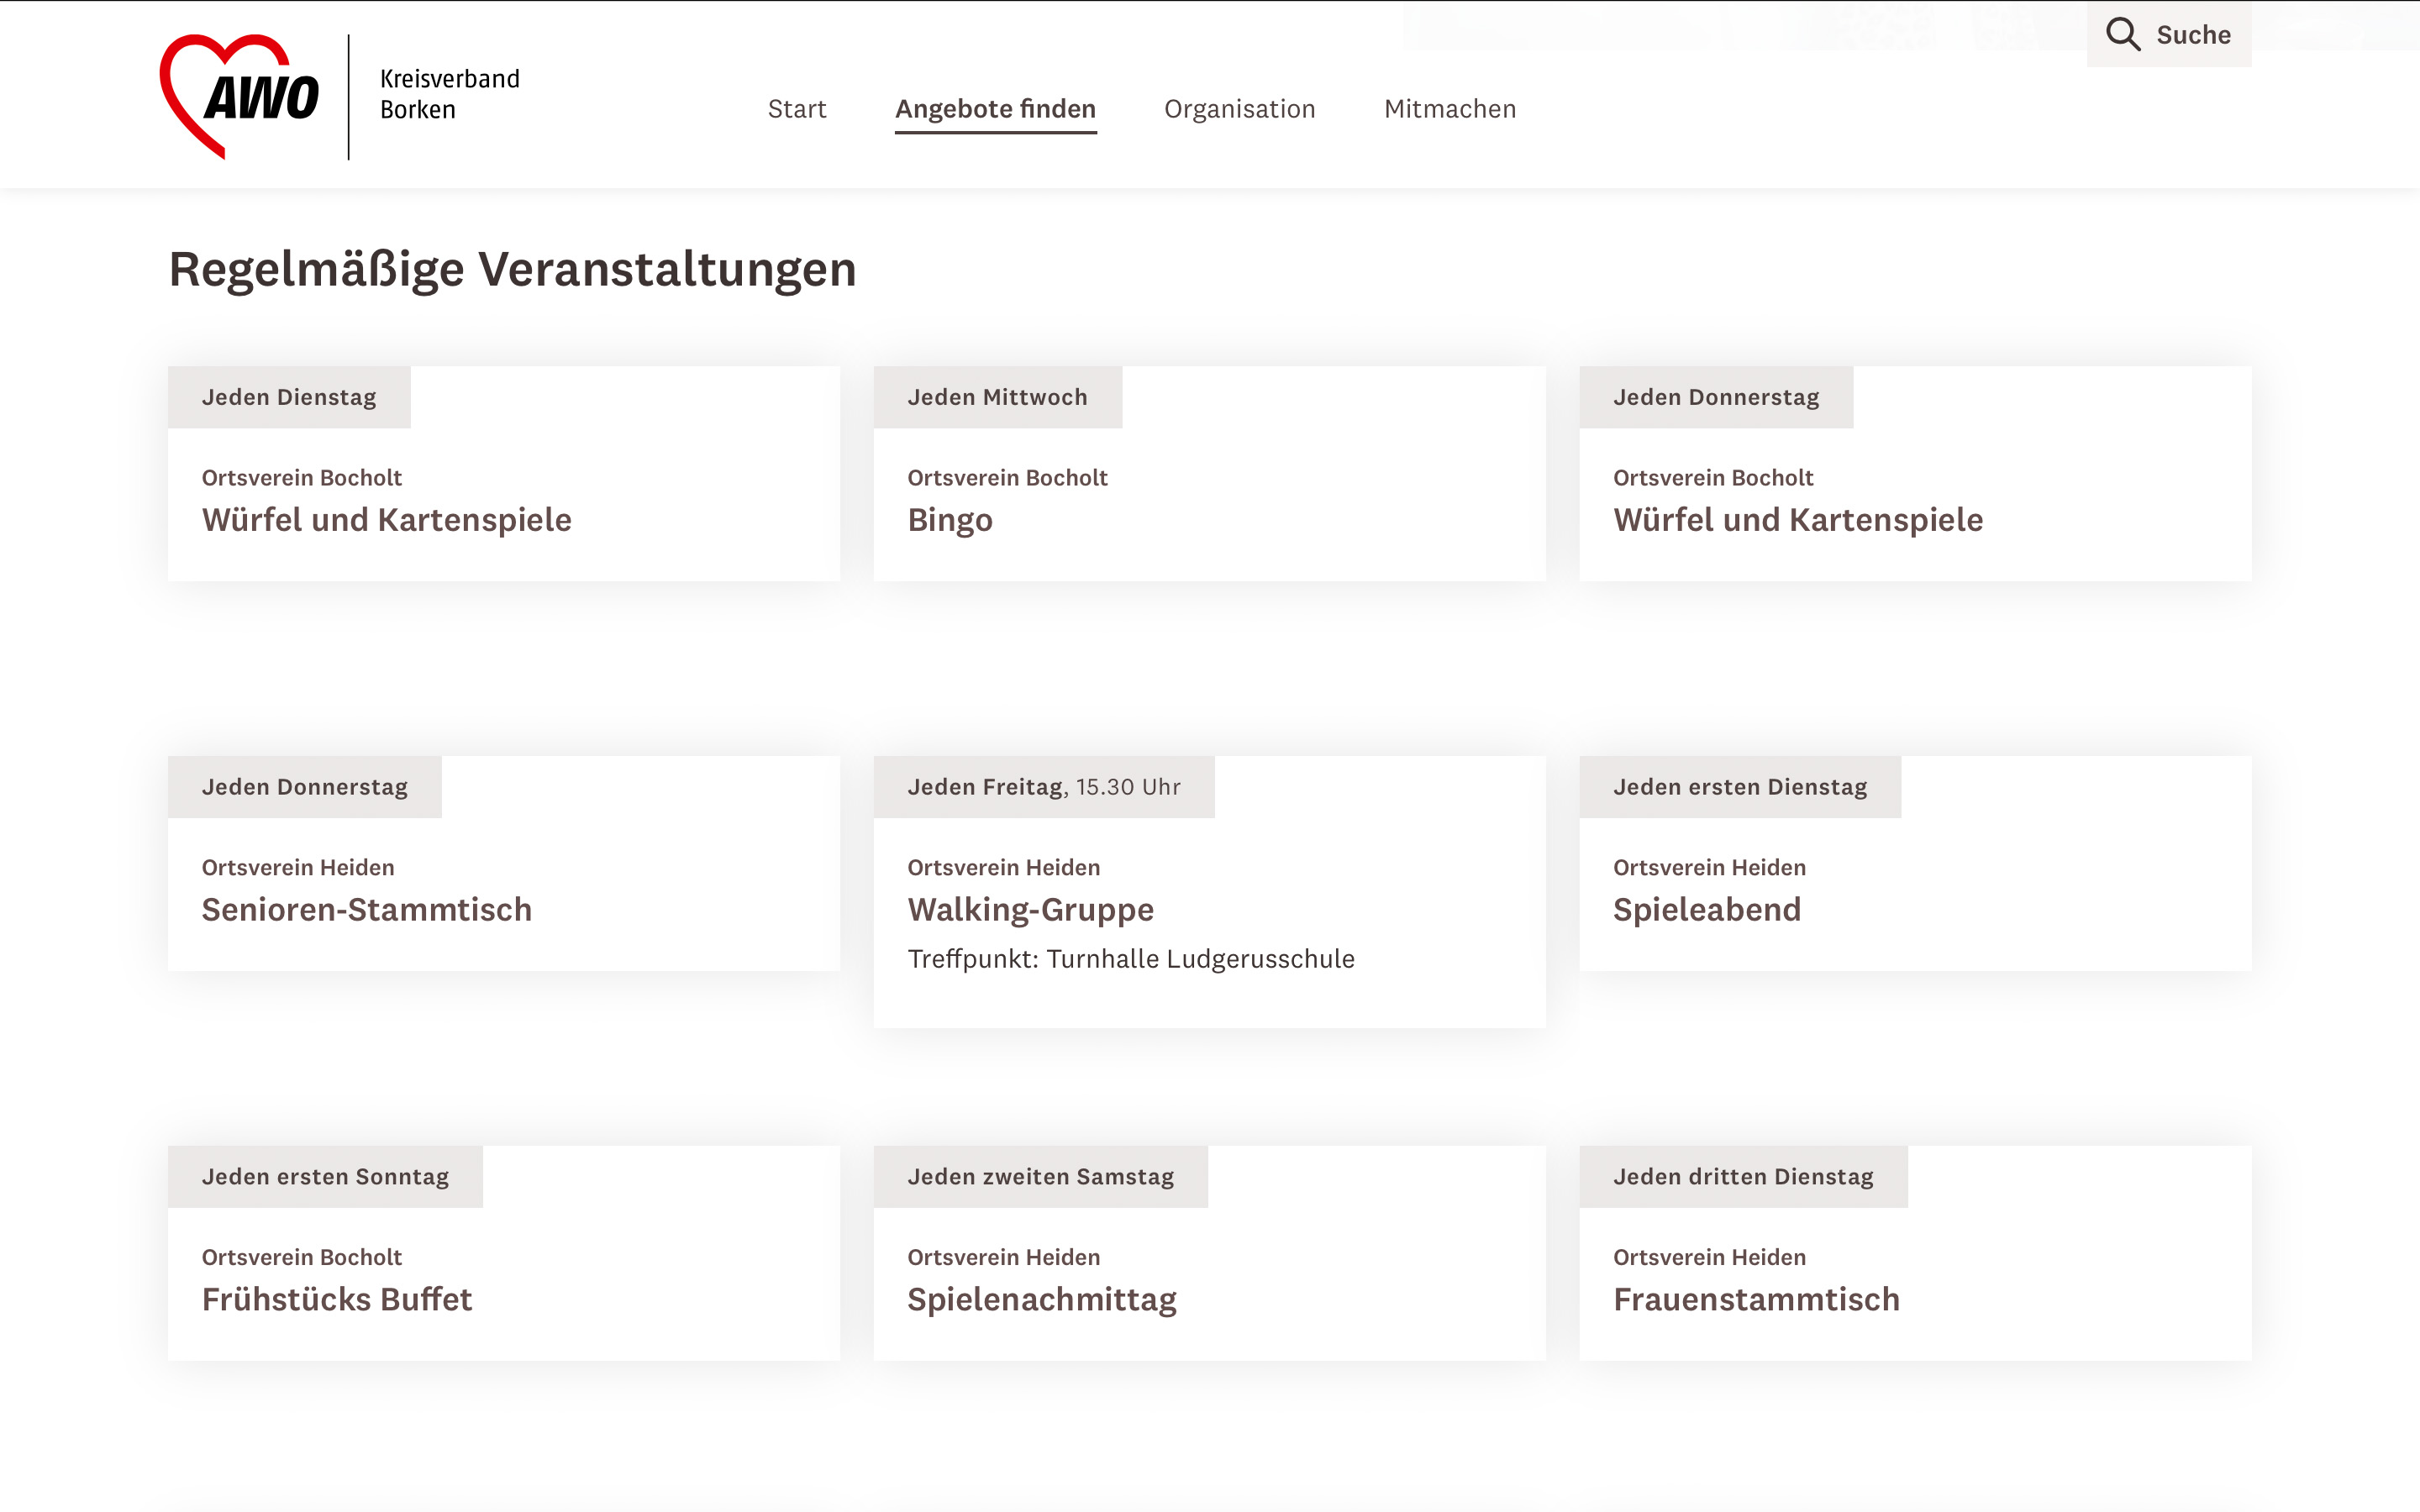Screen dimensions: 2420x1512
Task: Click Jeden Freitag, 15.30 Uhr label
Action: [x=1043, y=787]
